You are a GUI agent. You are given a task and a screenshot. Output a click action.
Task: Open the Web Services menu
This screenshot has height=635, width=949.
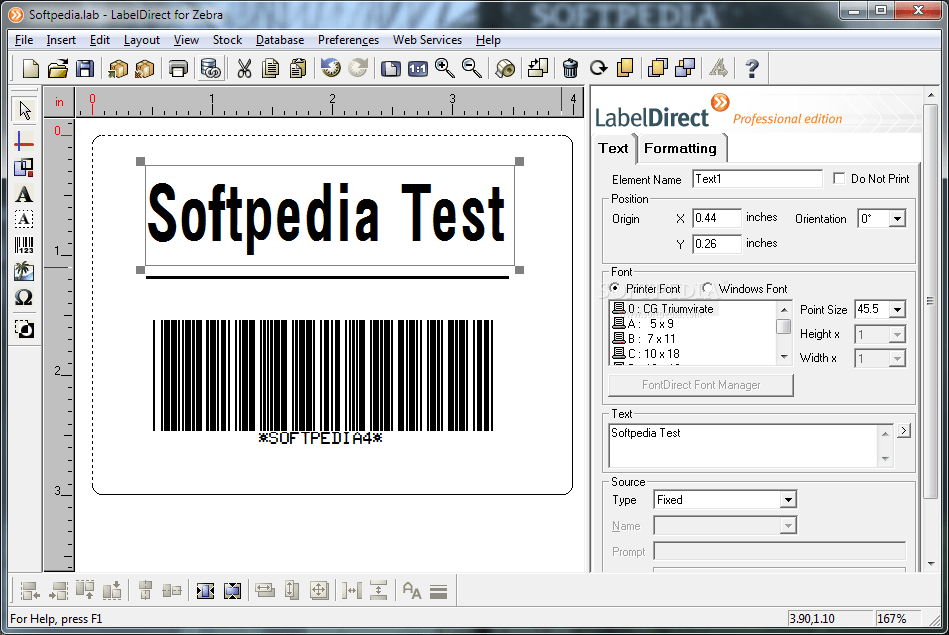tap(427, 40)
